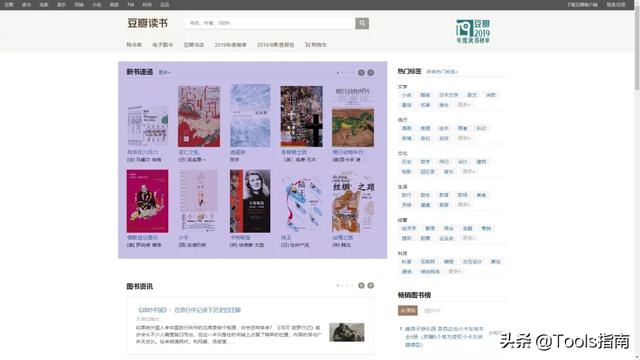
Task: Expand 更多 in the 科技 tag group
Action: [455, 272]
